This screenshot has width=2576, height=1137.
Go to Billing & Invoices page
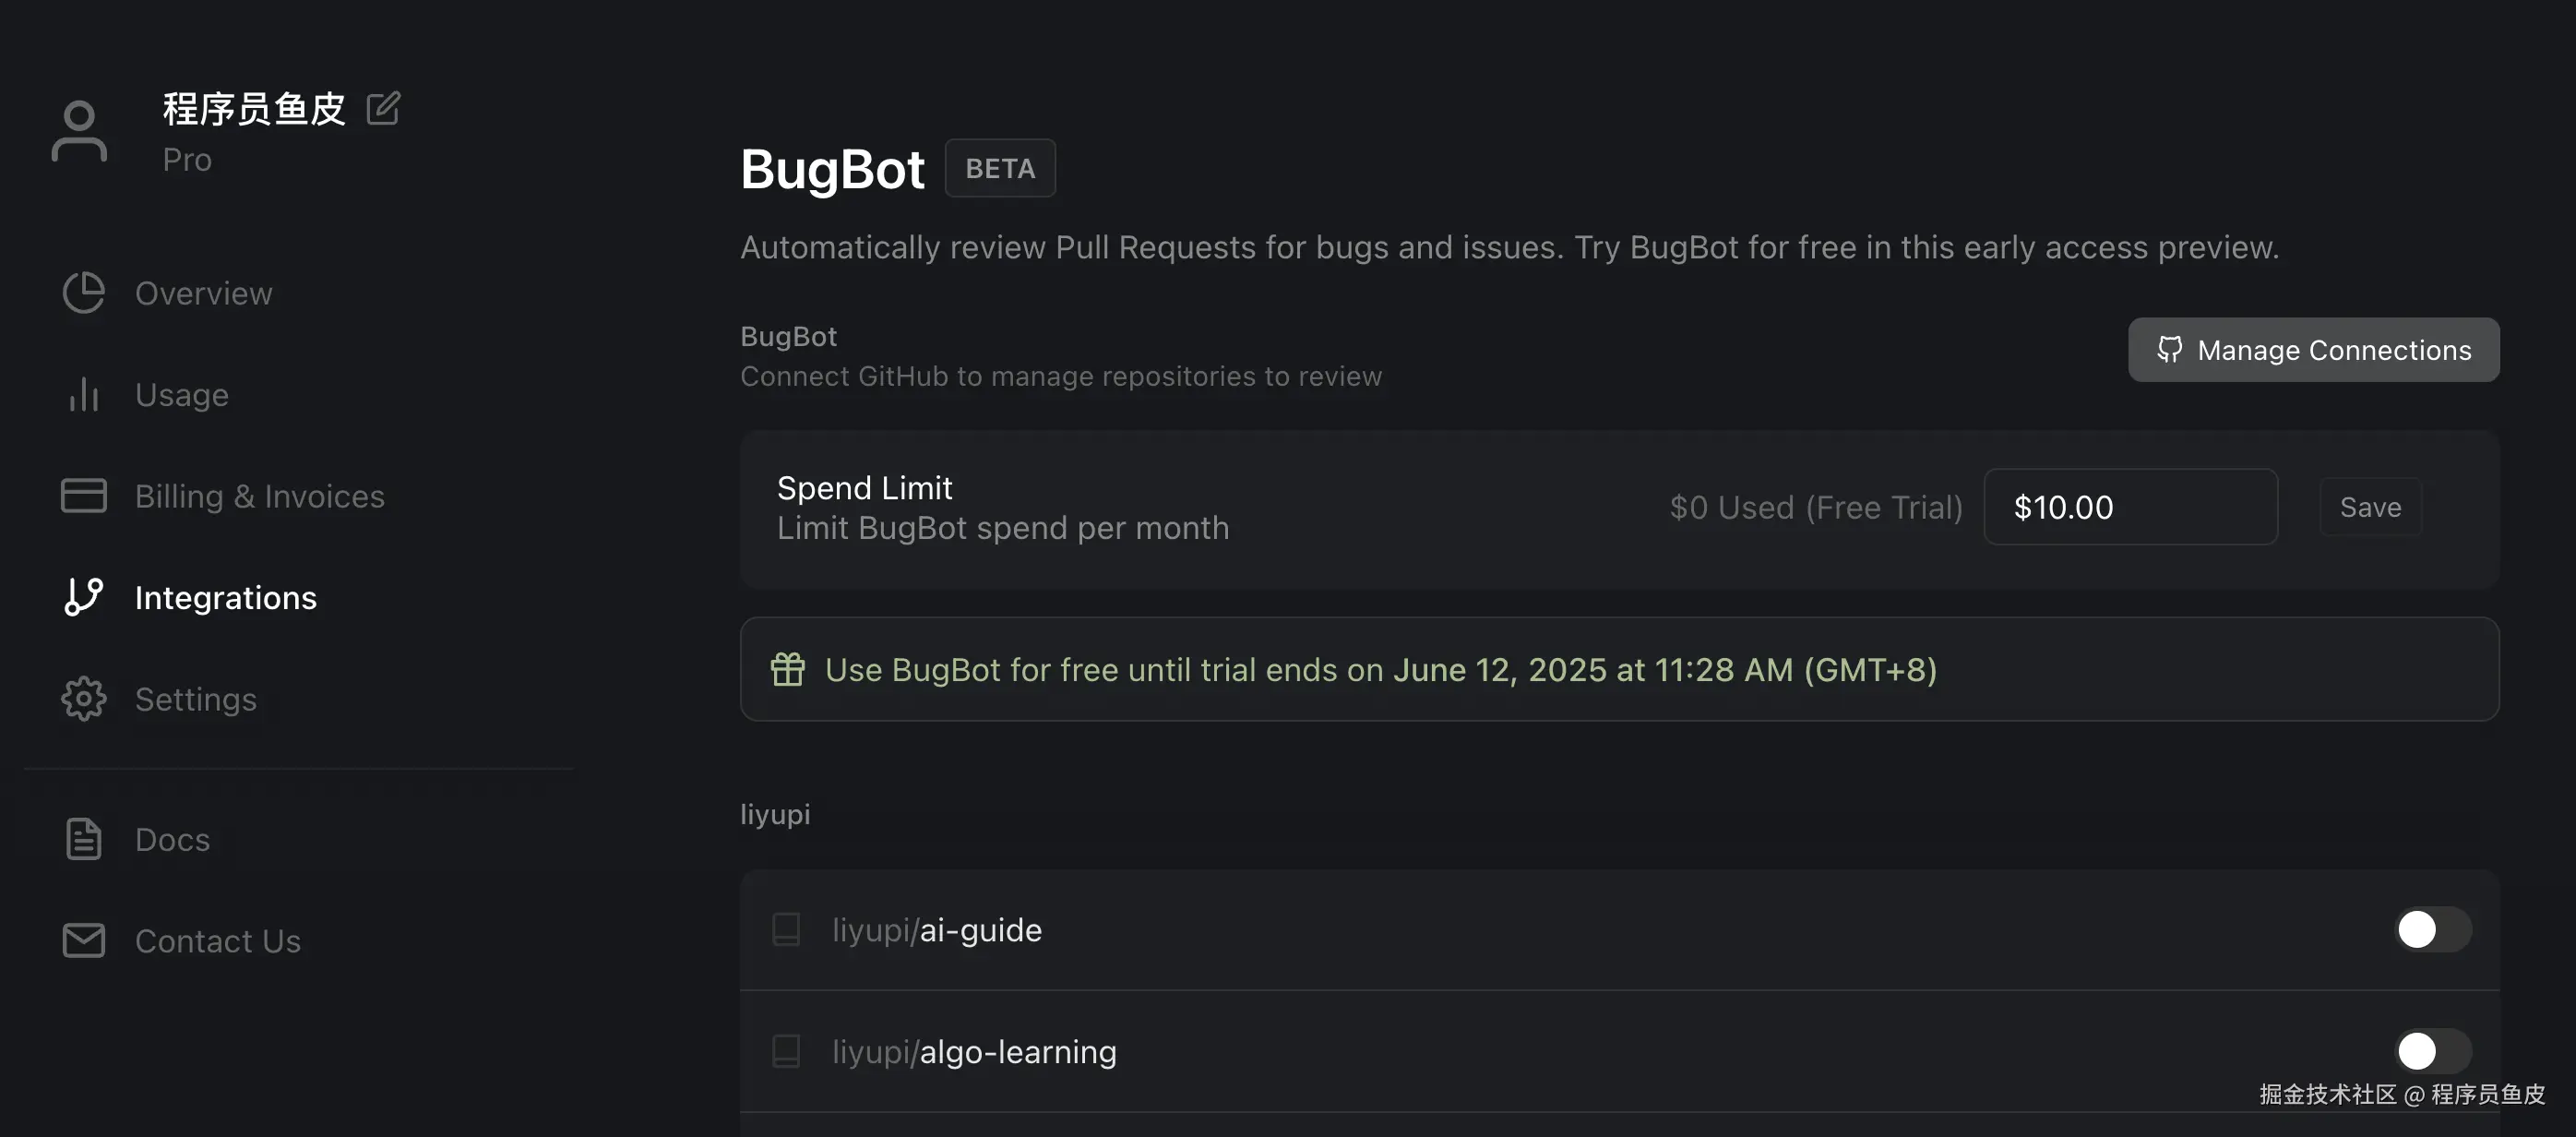[259, 496]
